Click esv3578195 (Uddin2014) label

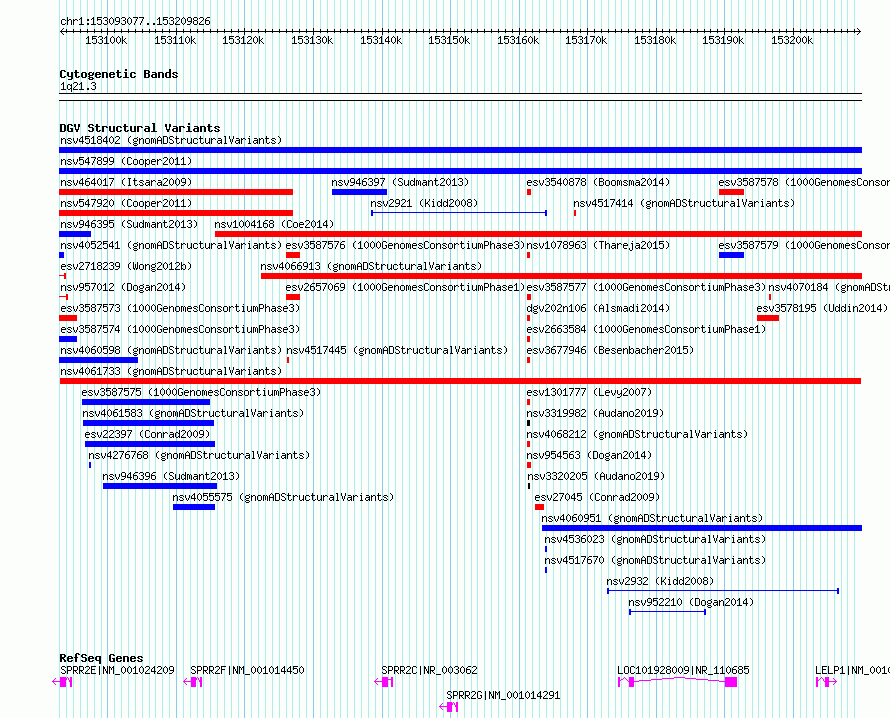[x=822, y=308]
